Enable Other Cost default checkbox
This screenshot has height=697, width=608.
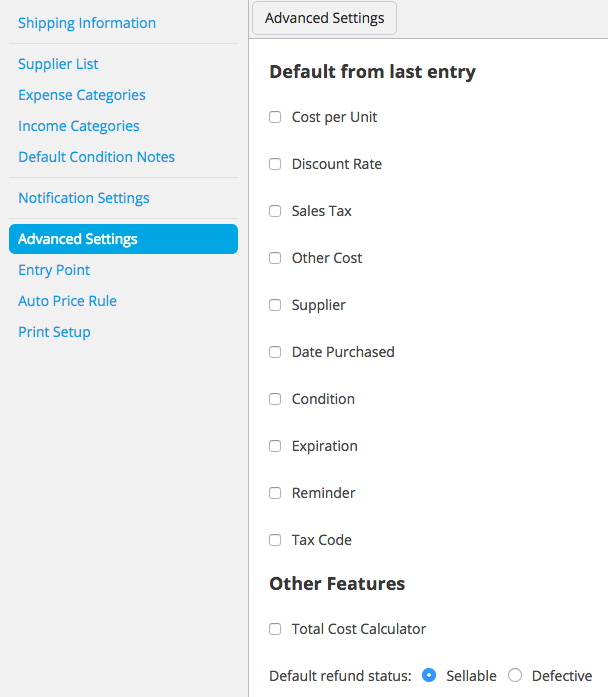click(275, 258)
